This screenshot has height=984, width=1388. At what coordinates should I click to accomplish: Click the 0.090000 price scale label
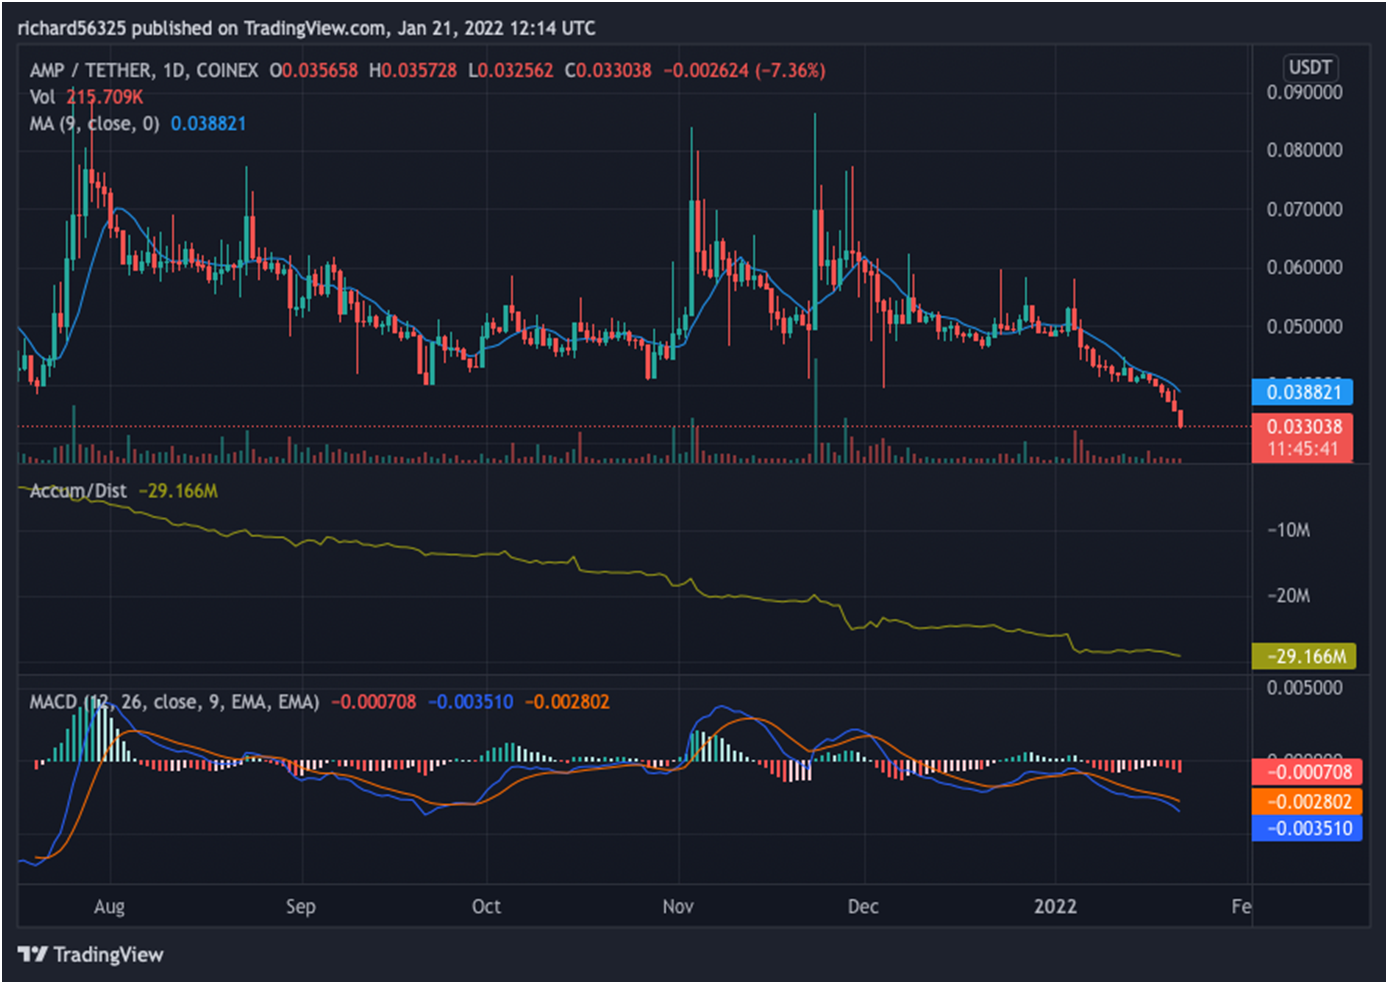pyautogui.click(x=1304, y=92)
